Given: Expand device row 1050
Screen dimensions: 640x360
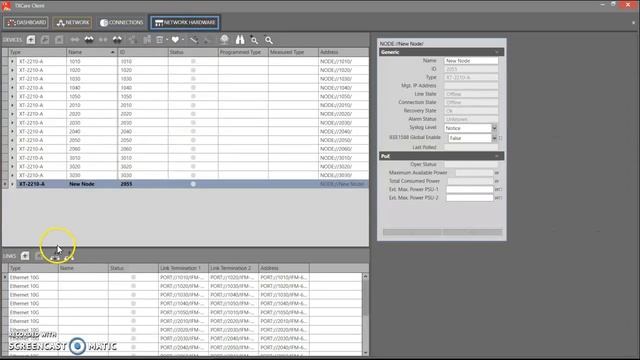Looking at the screenshot, I should [12, 96].
